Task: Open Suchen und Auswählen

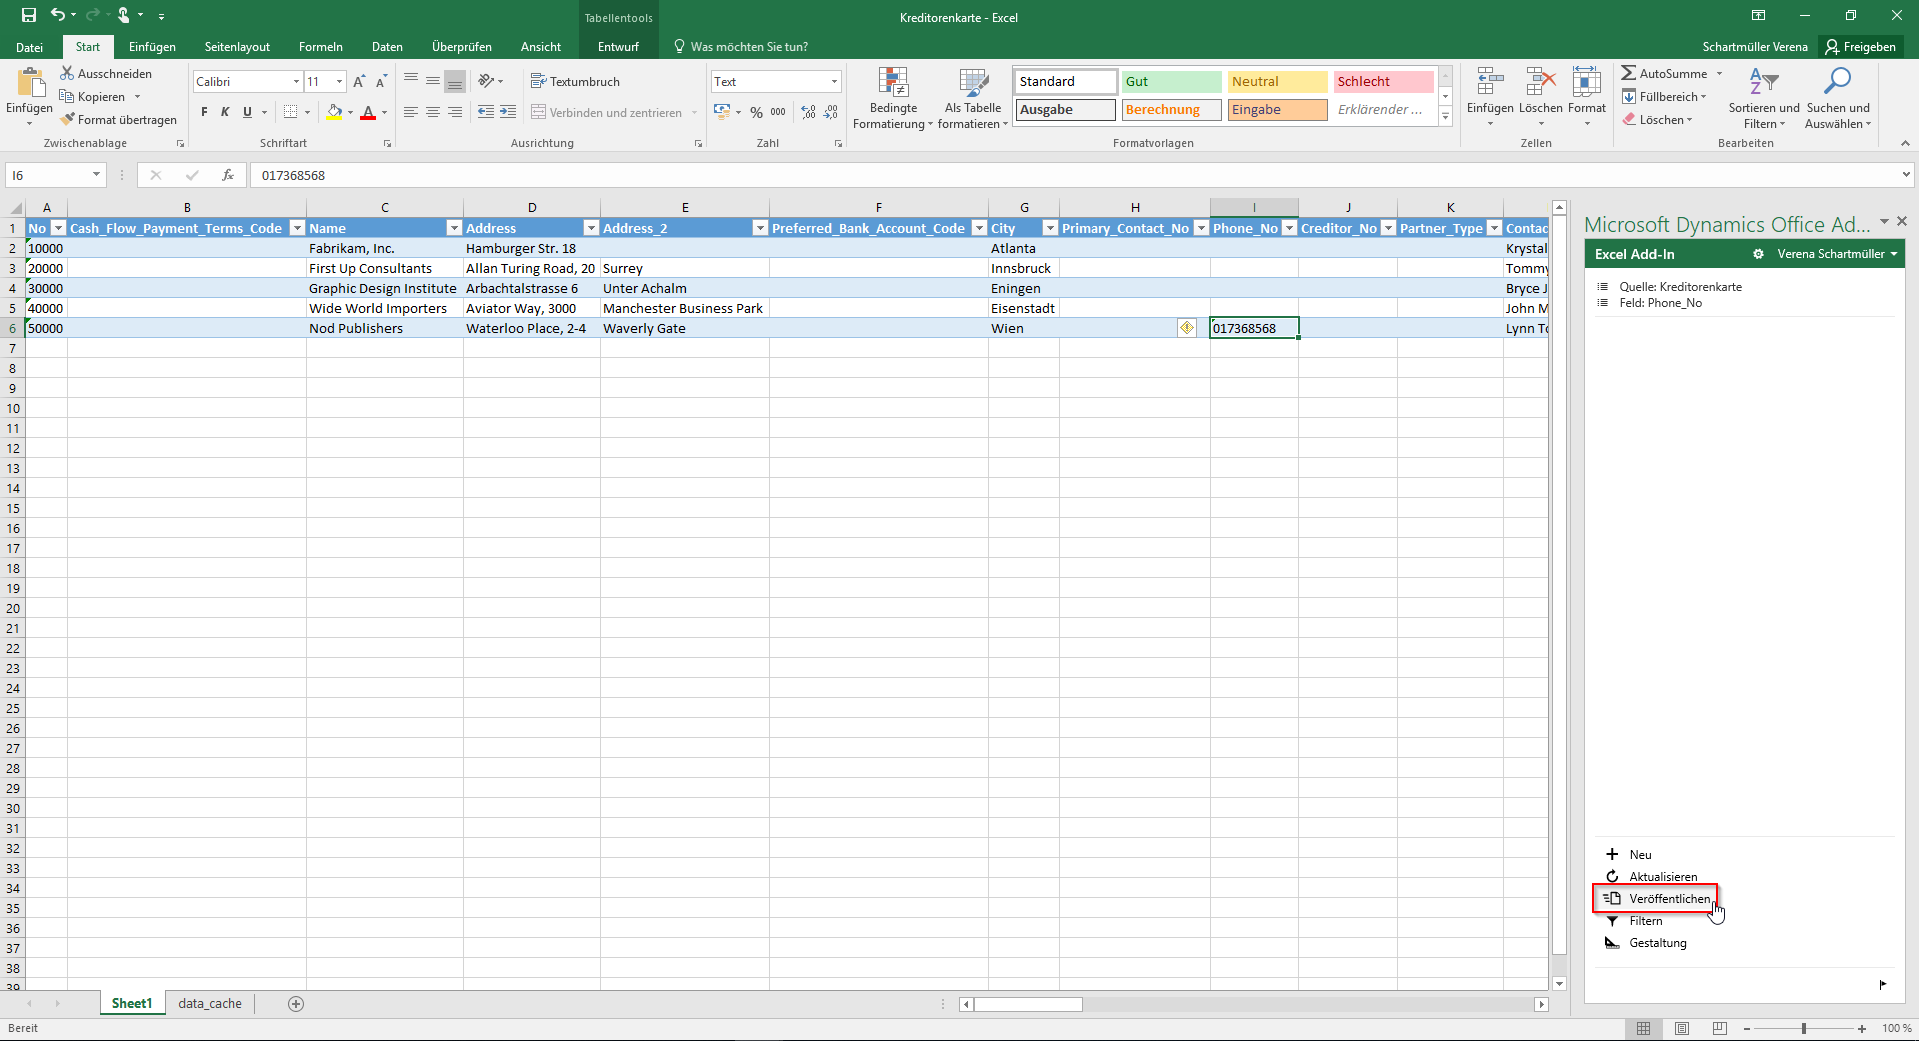Action: click(x=1838, y=98)
